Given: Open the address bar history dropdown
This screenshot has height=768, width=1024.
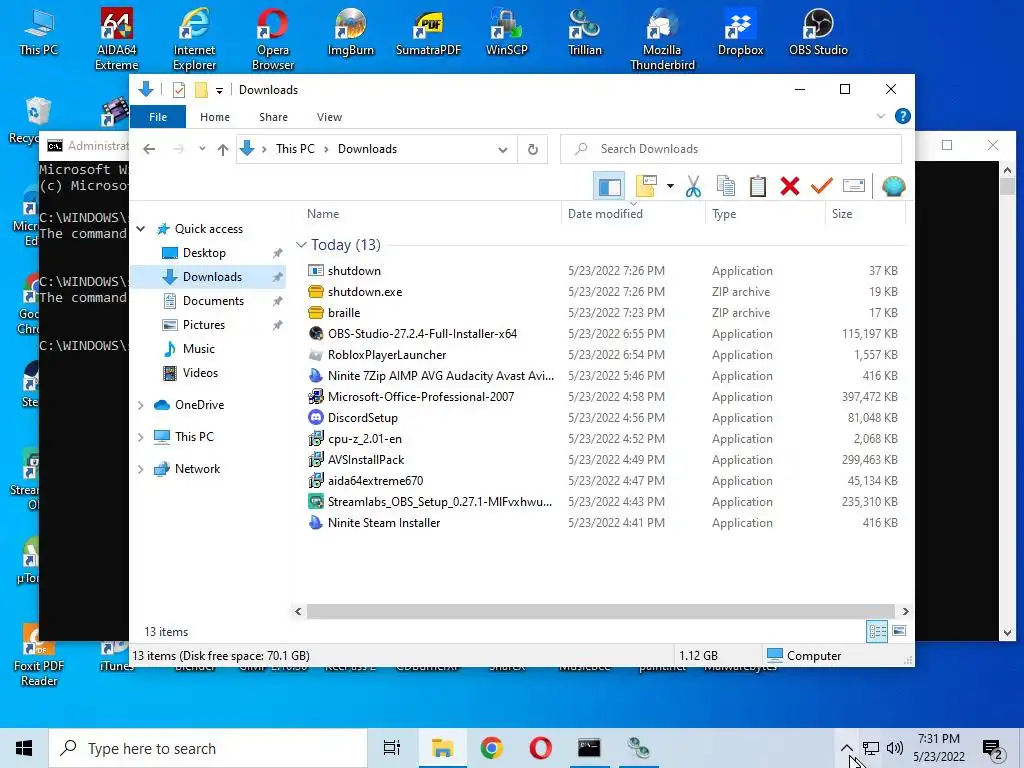Looking at the screenshot, I should tap(503, 149).
